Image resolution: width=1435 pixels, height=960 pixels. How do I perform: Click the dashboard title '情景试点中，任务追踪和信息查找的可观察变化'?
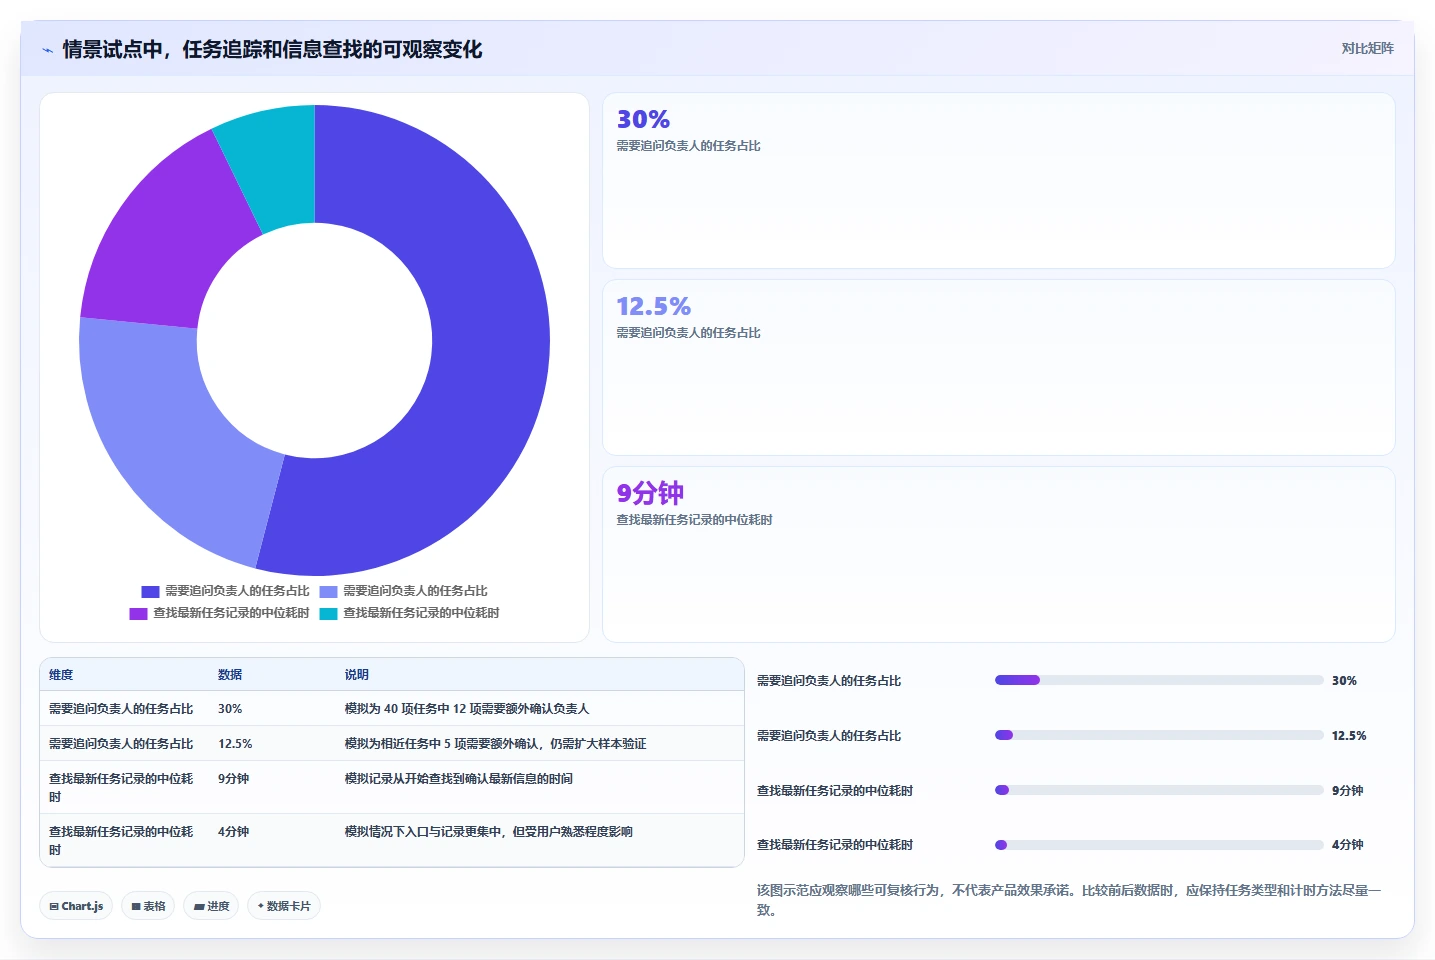pos(272,50)
